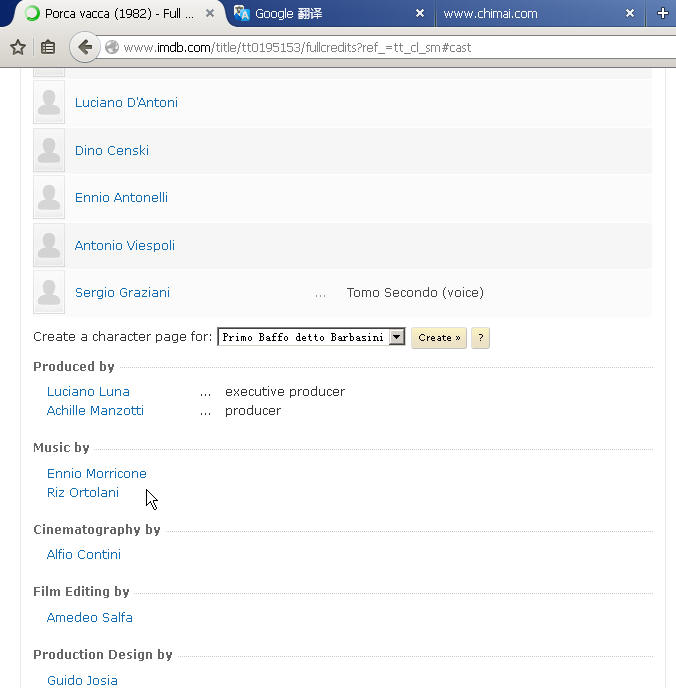Screen dimensions: 676x688
Task: Open a new tab with plus icon
Action: (x=662, y=14)
